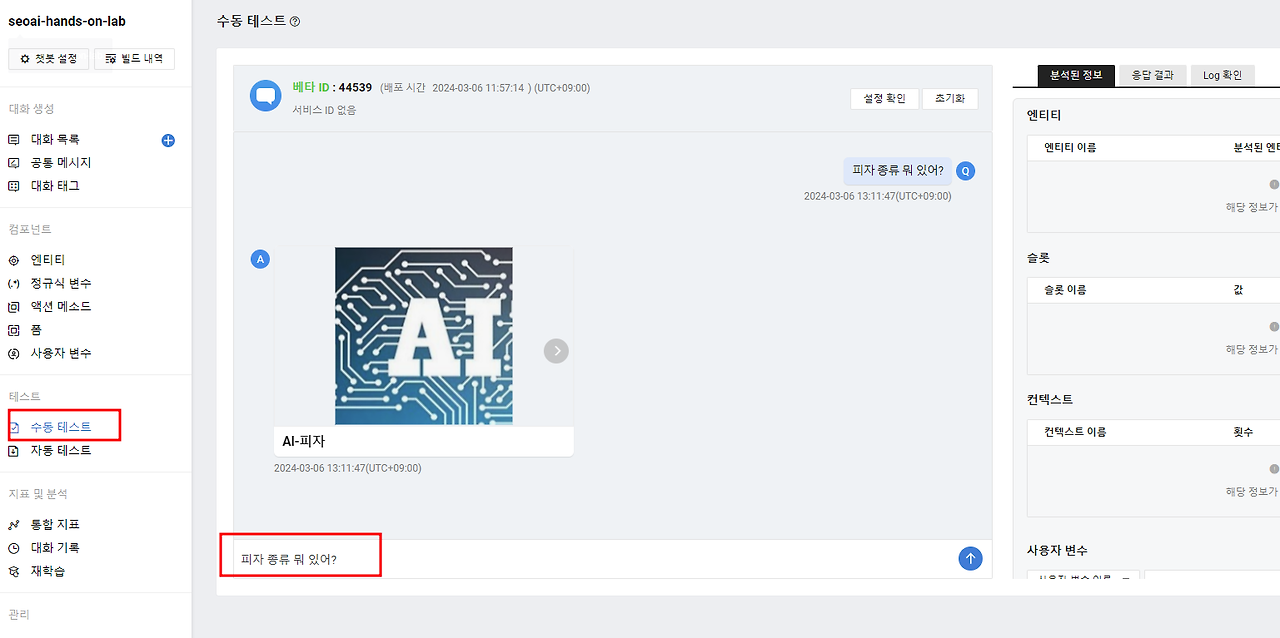Click the 사용자 변수 sidebar icon

tap(14, 353)
